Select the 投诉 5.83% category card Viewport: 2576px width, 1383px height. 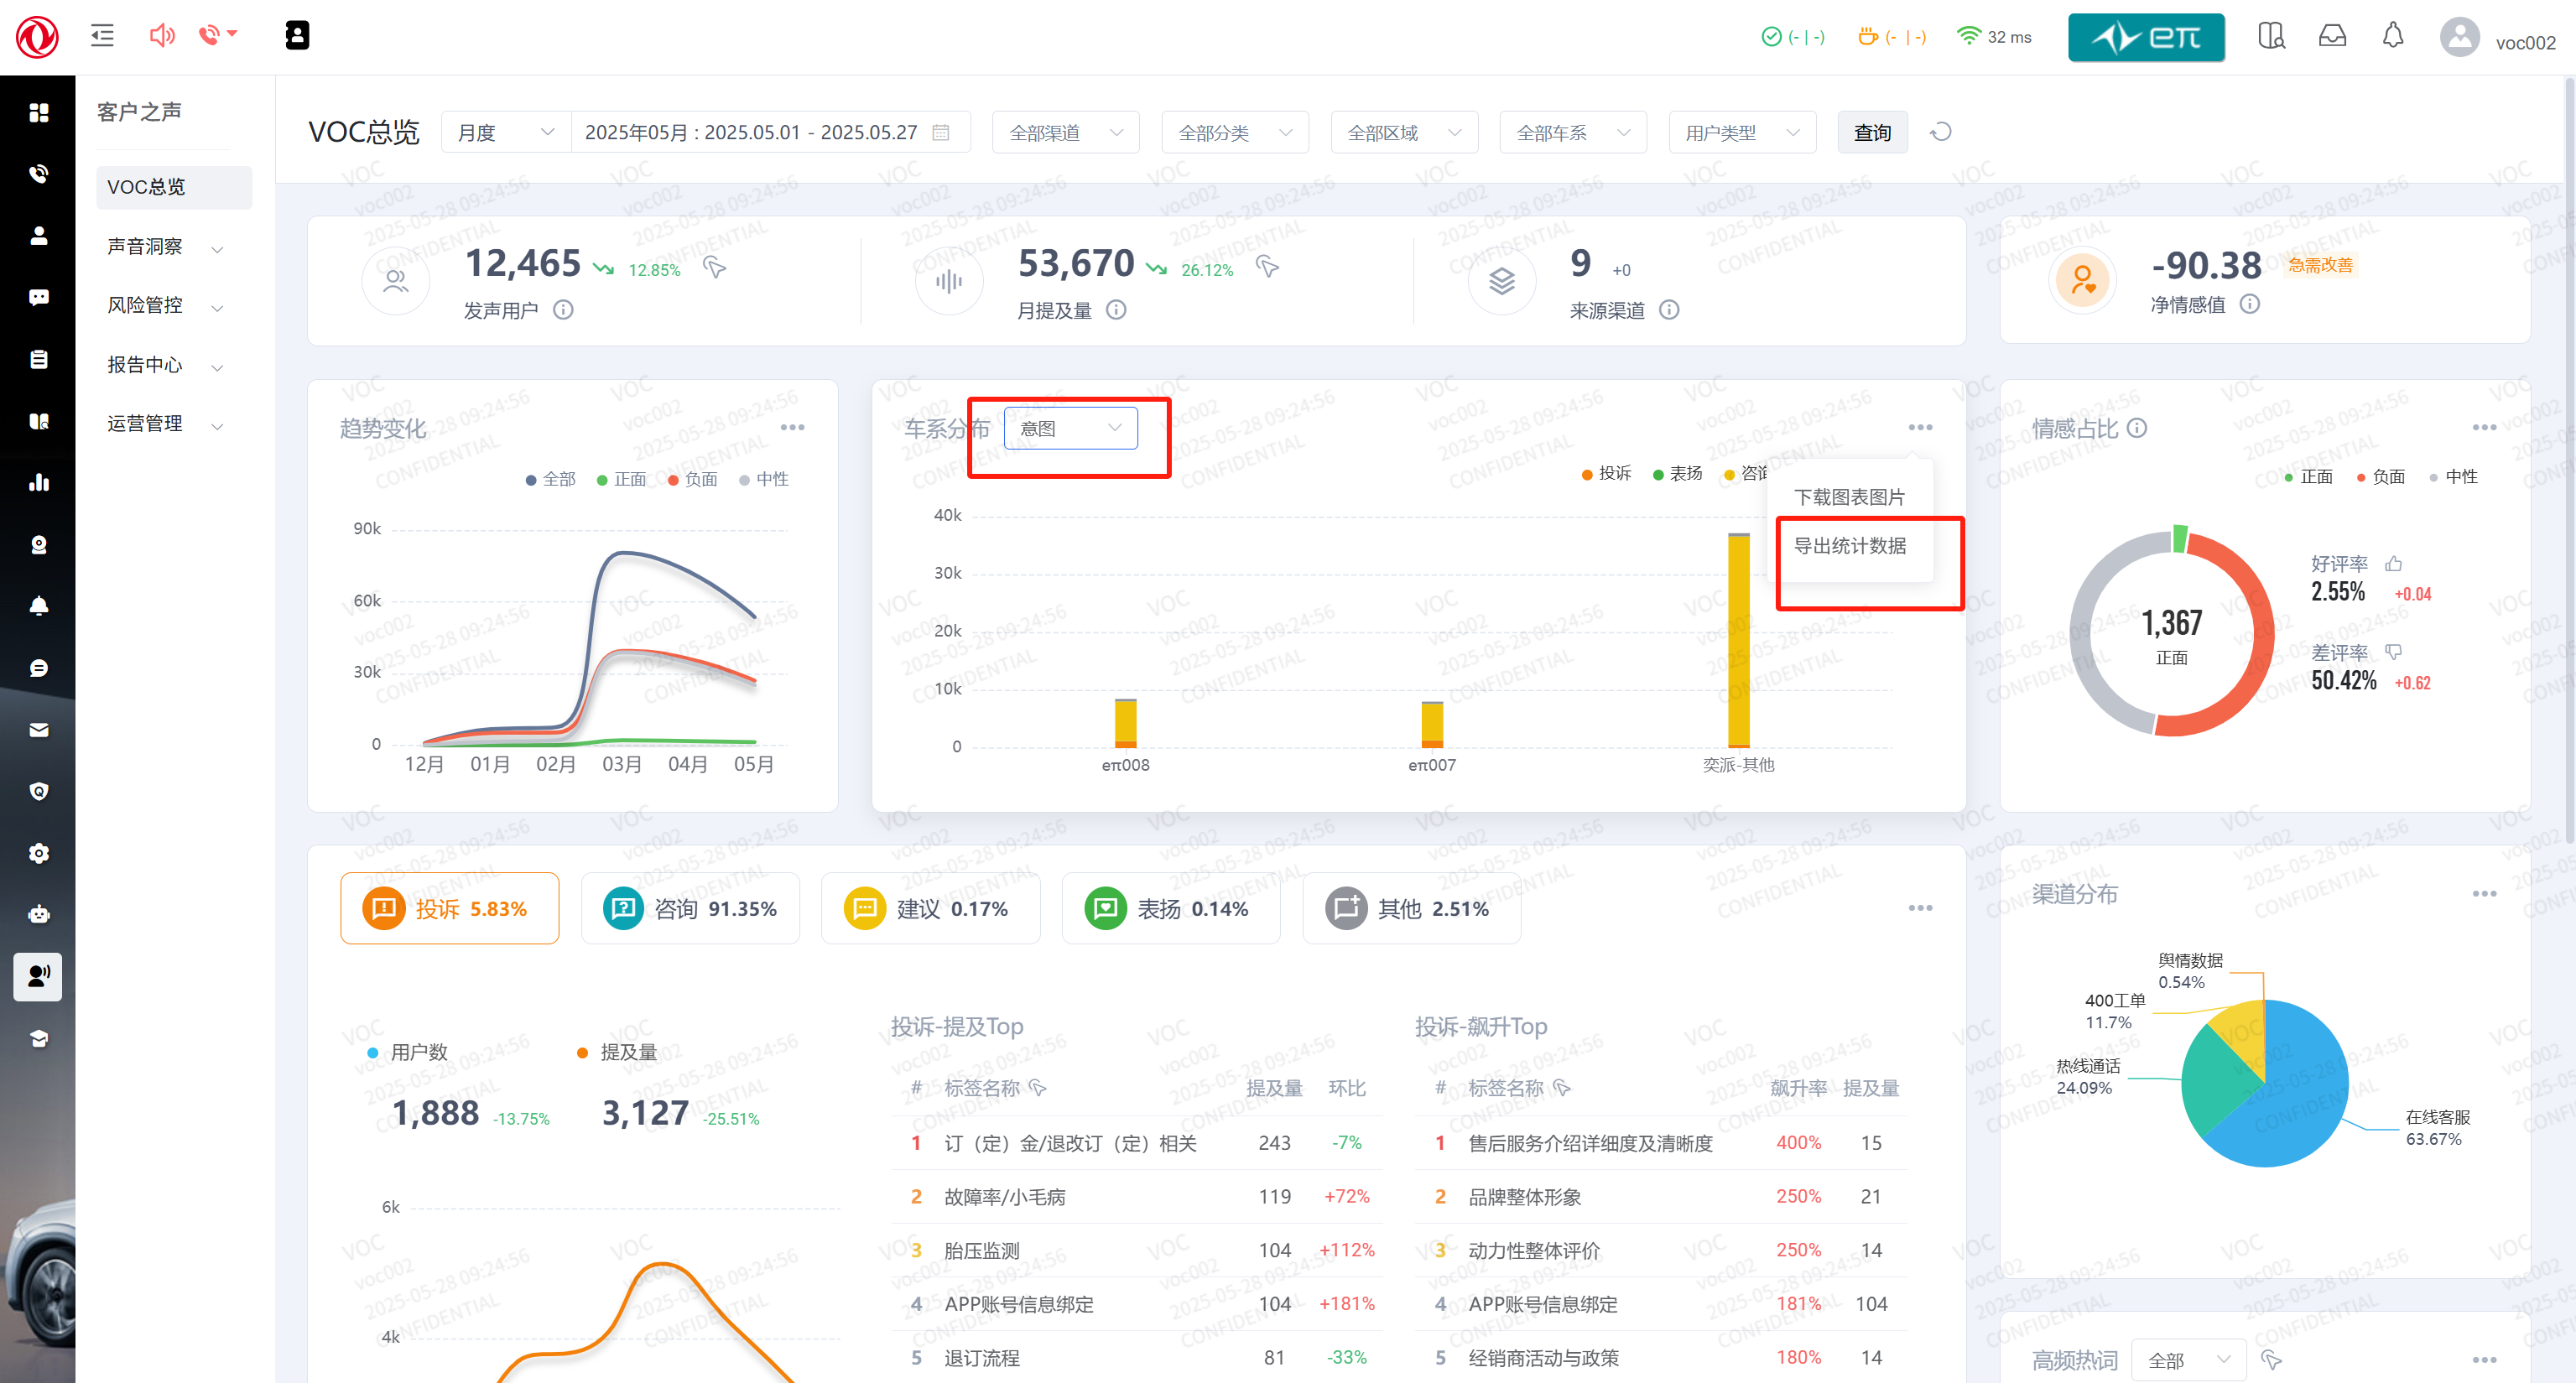pyautogui.click(x=449, y=908)
